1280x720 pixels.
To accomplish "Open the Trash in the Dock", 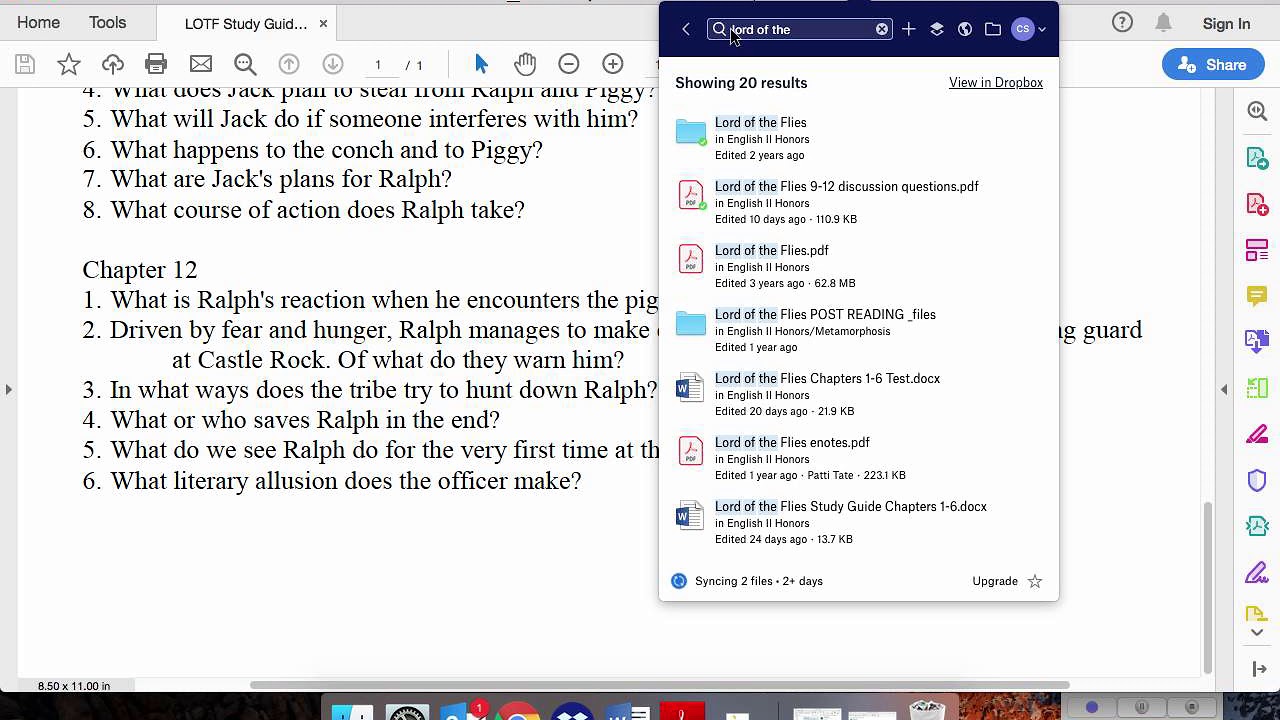I will 927,711.
